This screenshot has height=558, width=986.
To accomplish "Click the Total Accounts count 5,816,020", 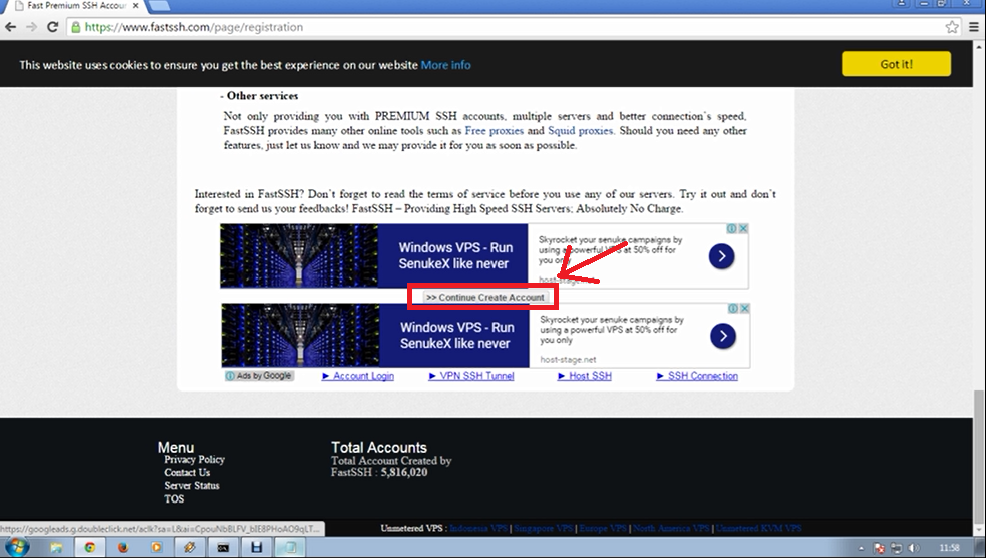I will point(404,472).
